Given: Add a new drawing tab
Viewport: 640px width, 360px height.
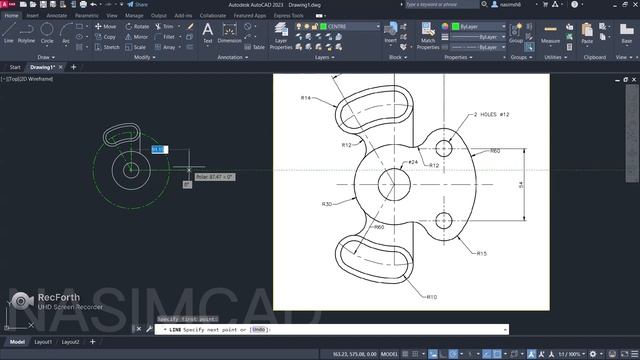Looking at the screenshot, I should tap(73, 67).
